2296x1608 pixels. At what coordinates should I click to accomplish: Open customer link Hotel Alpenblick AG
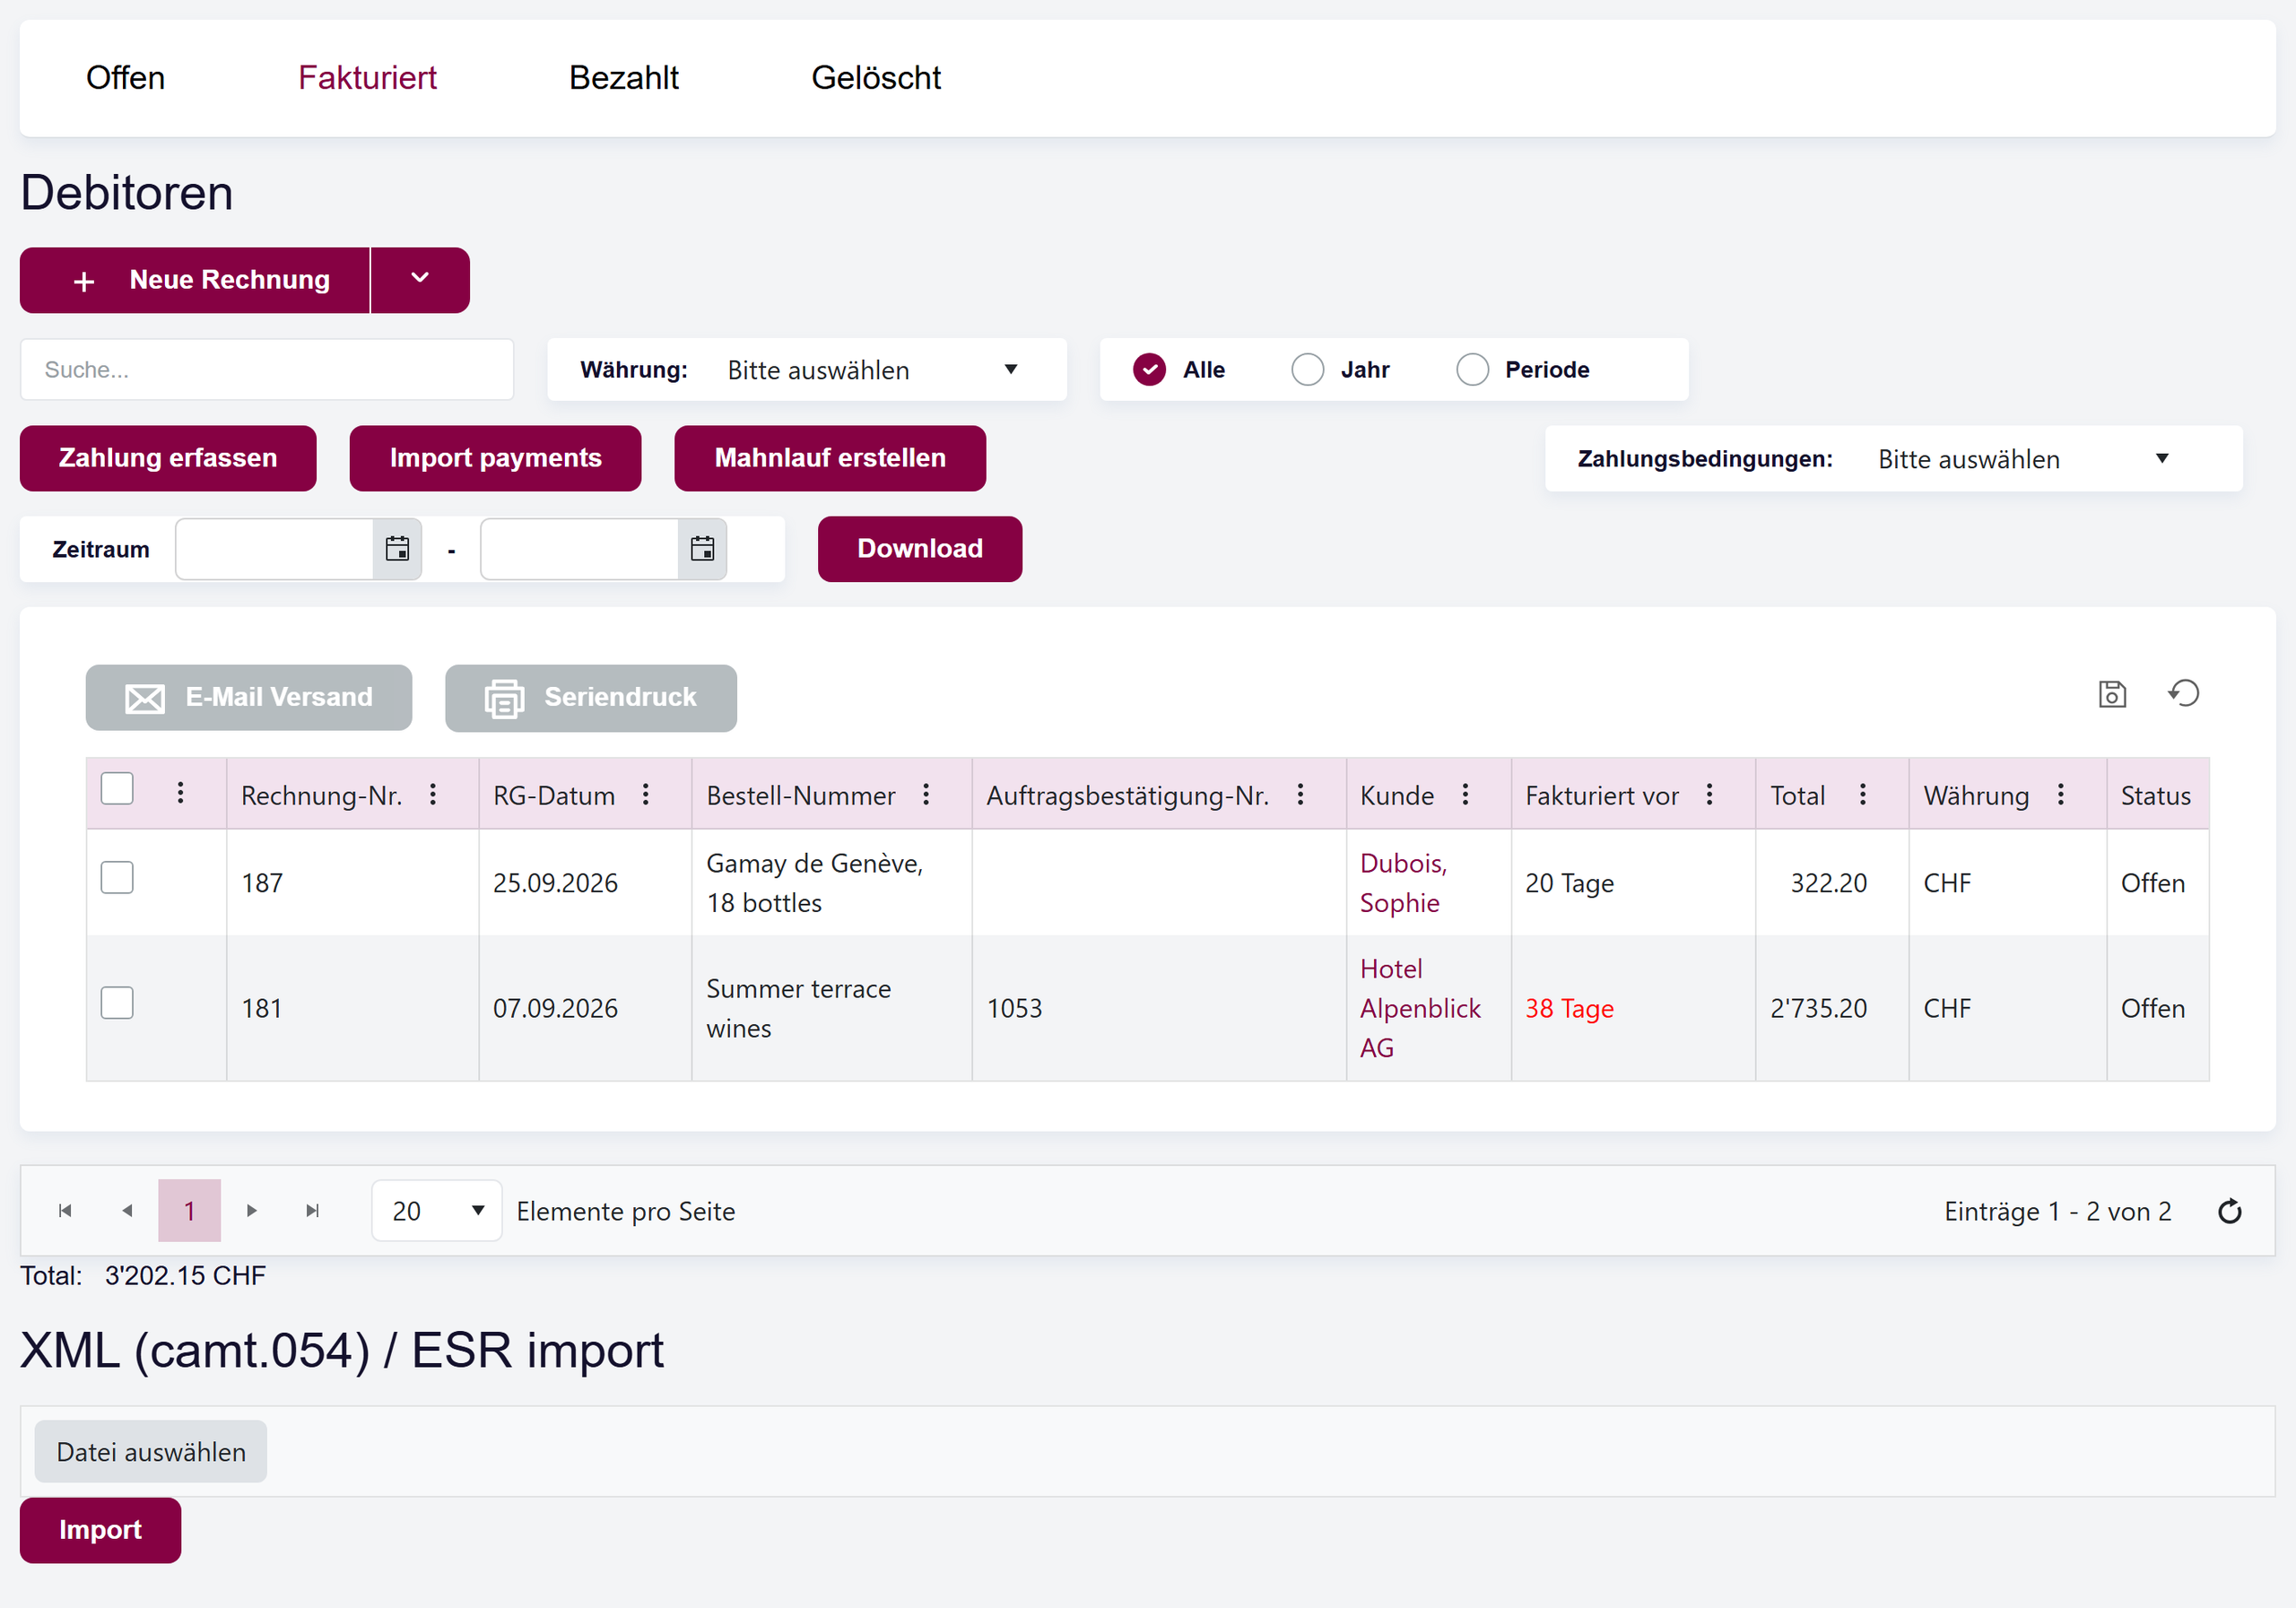point(1420,1008)
